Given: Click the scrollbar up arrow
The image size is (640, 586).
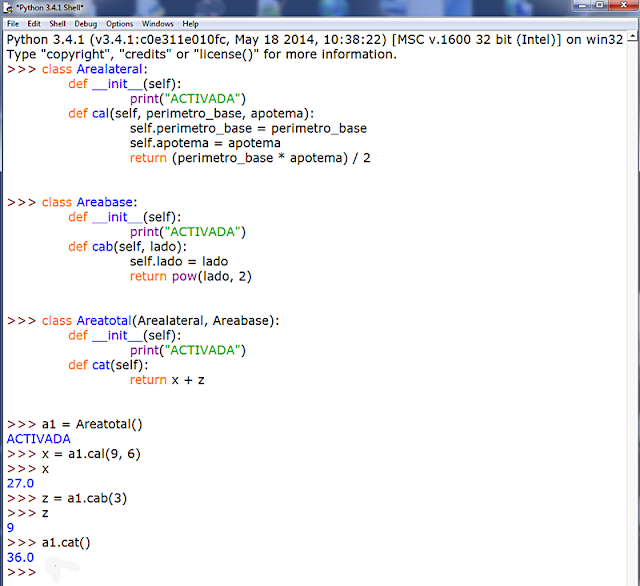Looking at the screenshot, I should click(632, 37).
